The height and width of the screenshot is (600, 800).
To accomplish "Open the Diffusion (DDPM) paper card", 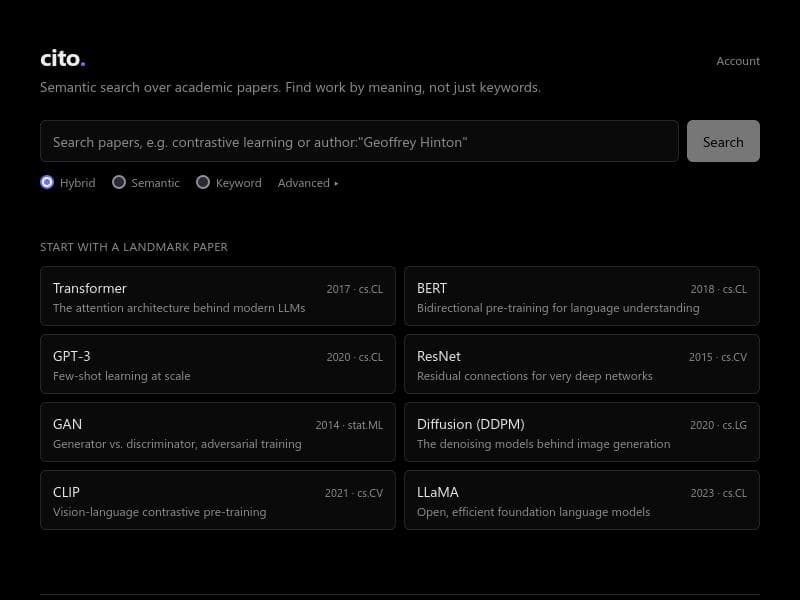I will (582, 432).
